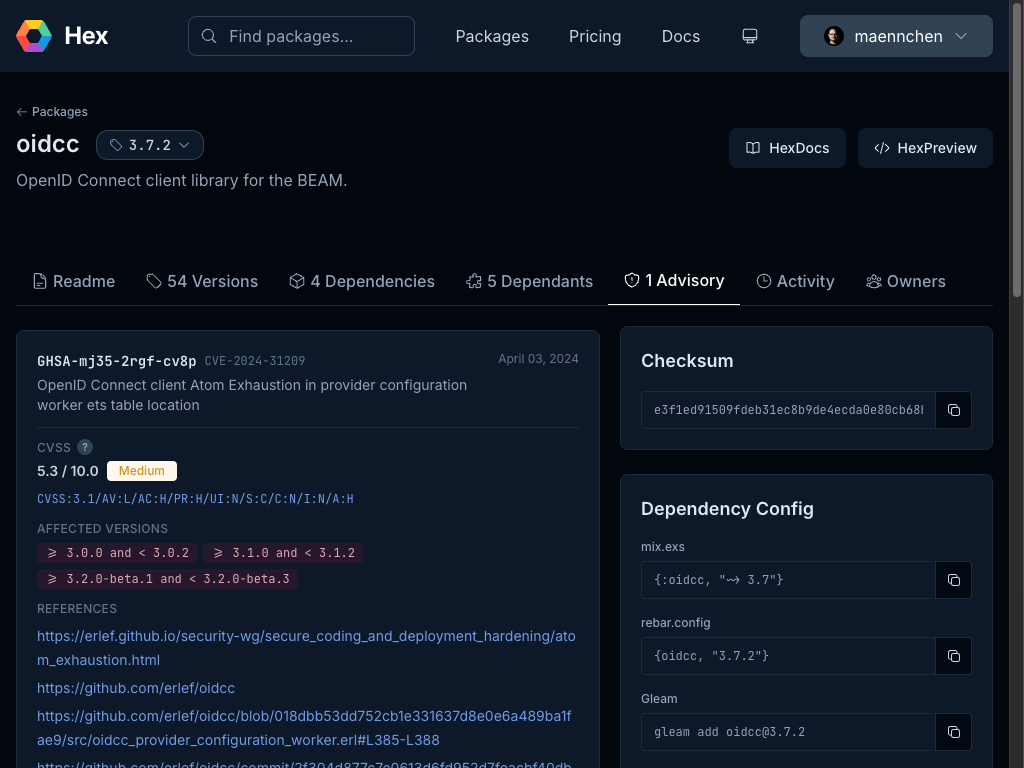The image size is (1024, 768).
Task: Open the CVSS:3.1 vector string link
Action: (195, 499)
